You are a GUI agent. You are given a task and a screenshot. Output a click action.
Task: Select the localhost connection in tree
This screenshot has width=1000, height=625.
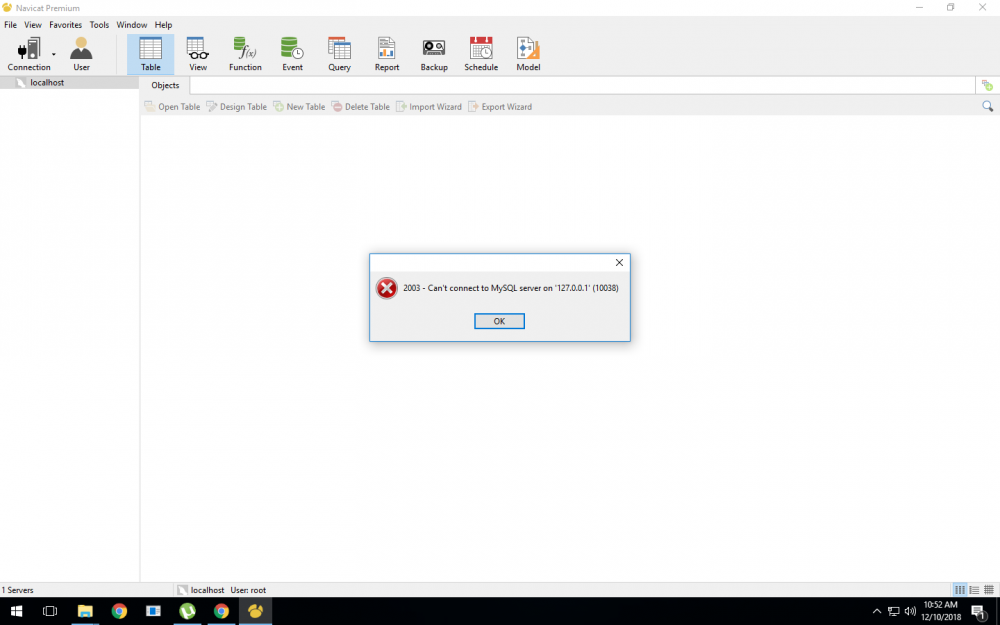[x=47, y=83]
